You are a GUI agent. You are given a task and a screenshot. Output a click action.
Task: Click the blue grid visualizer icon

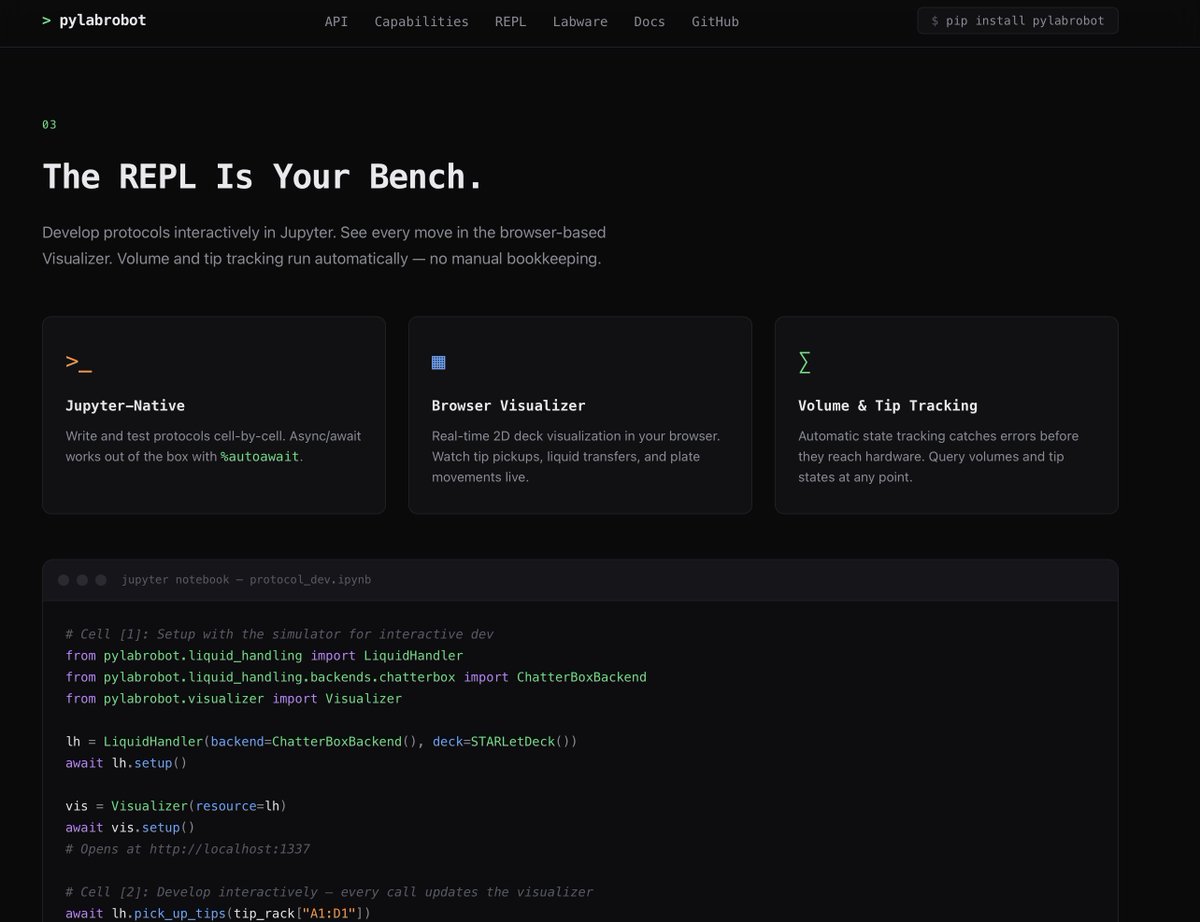tap(438, 362)
